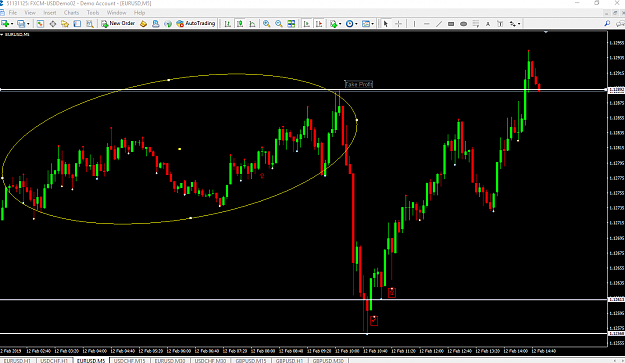This screenshot has width=625, height=363.
Task: Open MetaEditor gold book icon
Action: 143,24
